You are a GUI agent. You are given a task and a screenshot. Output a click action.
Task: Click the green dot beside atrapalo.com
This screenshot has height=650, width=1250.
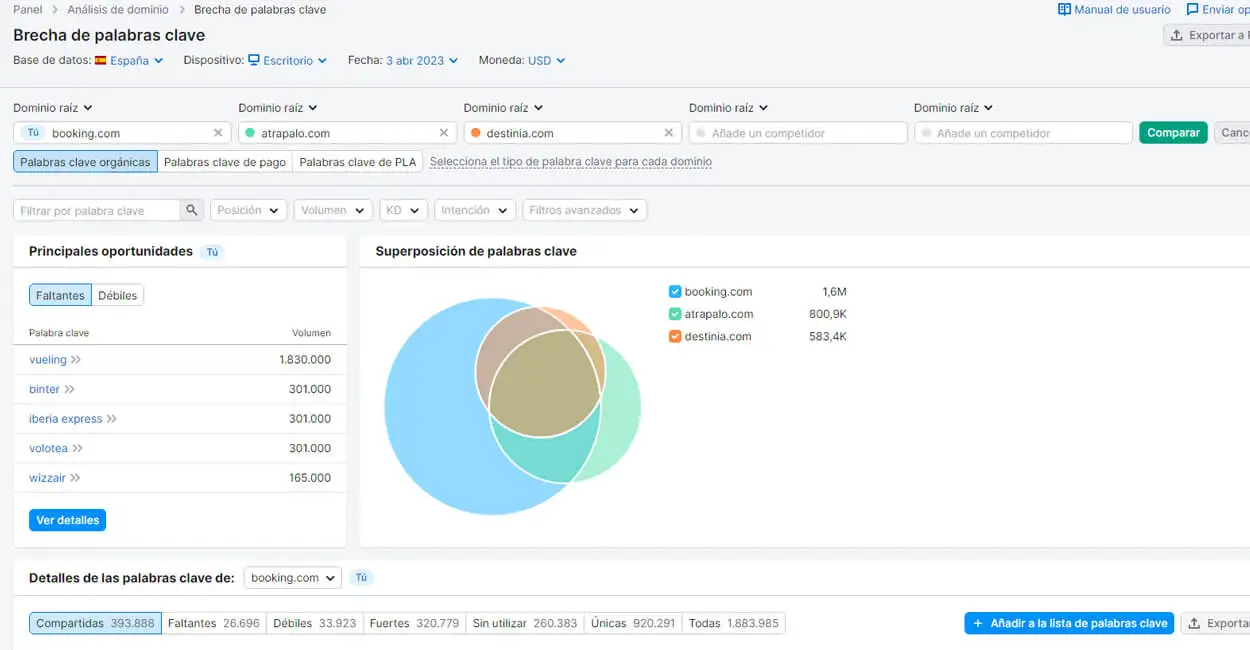click(x=250, y=133)
